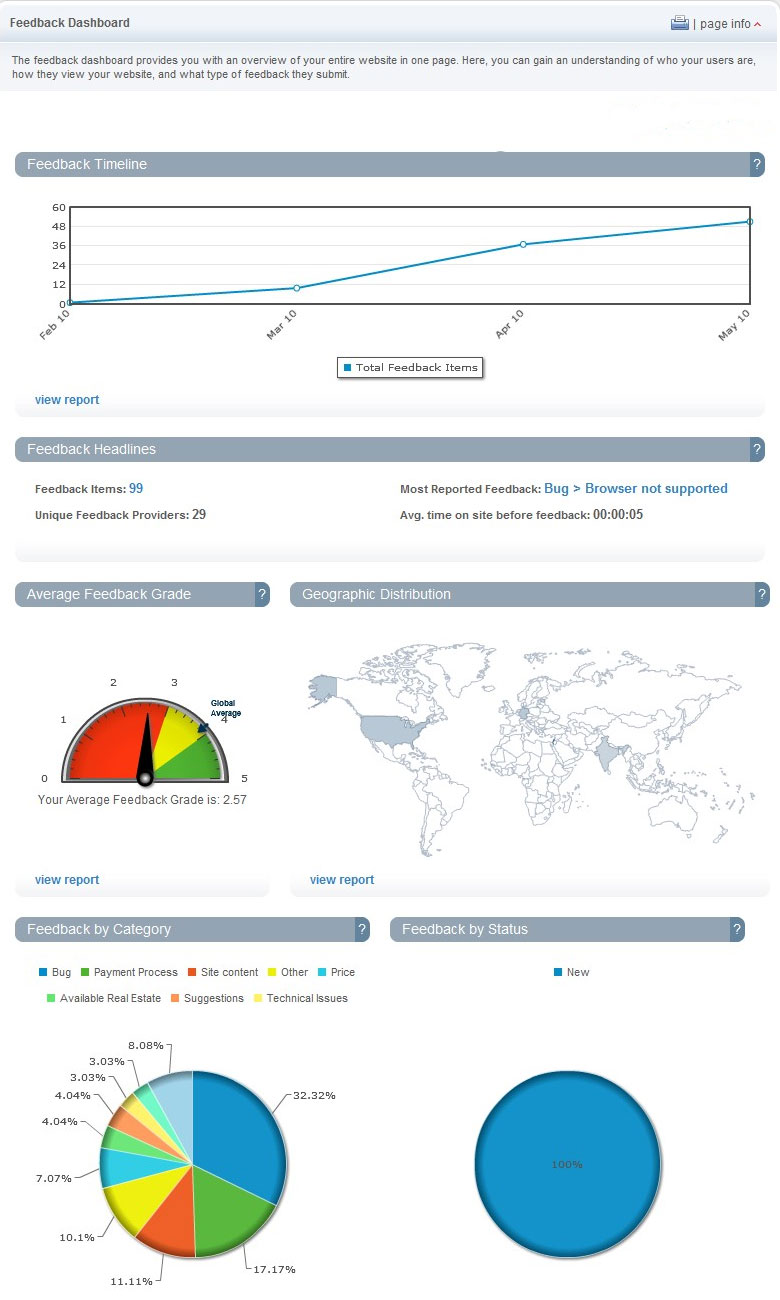The height and width of the screenshot is (1300, 780).
Task: Click the Bug legend color swatch
Action: [x=43, y=972]
